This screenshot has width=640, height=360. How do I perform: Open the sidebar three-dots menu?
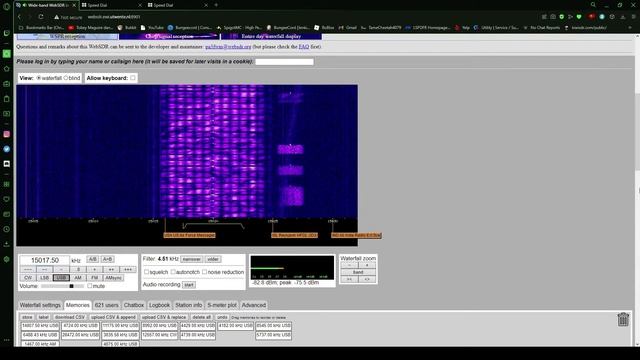pyautogui.click(x=7, y=340)
